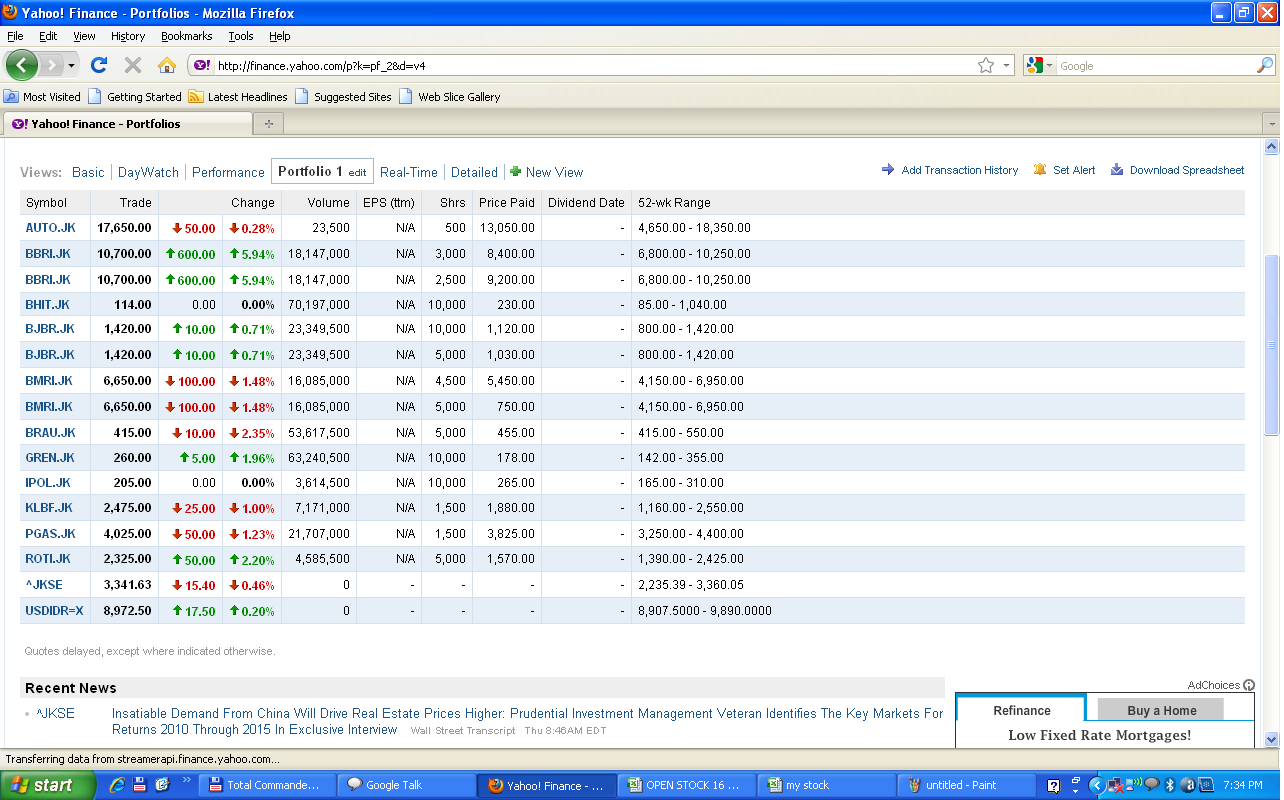Bookmark this page with the star
This screenshot has height=800, width=1284.
986,65
